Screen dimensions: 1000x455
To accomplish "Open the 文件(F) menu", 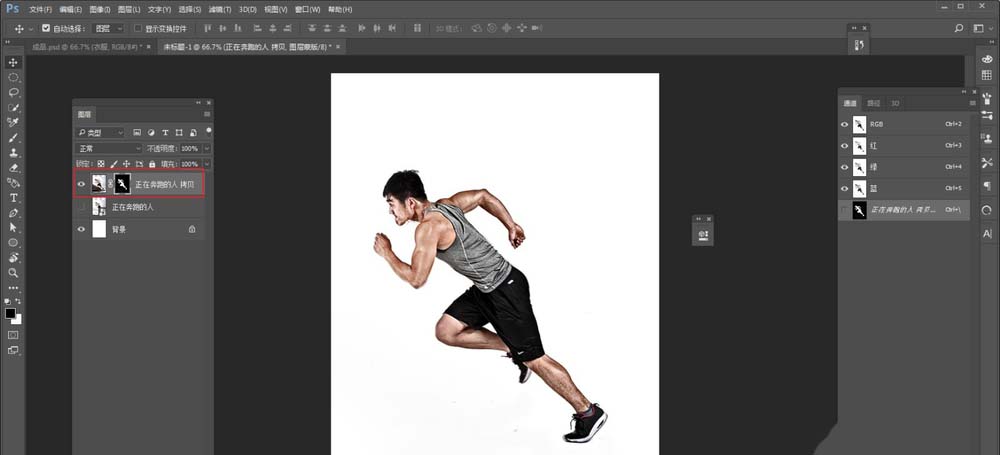I will click(41, 10).
